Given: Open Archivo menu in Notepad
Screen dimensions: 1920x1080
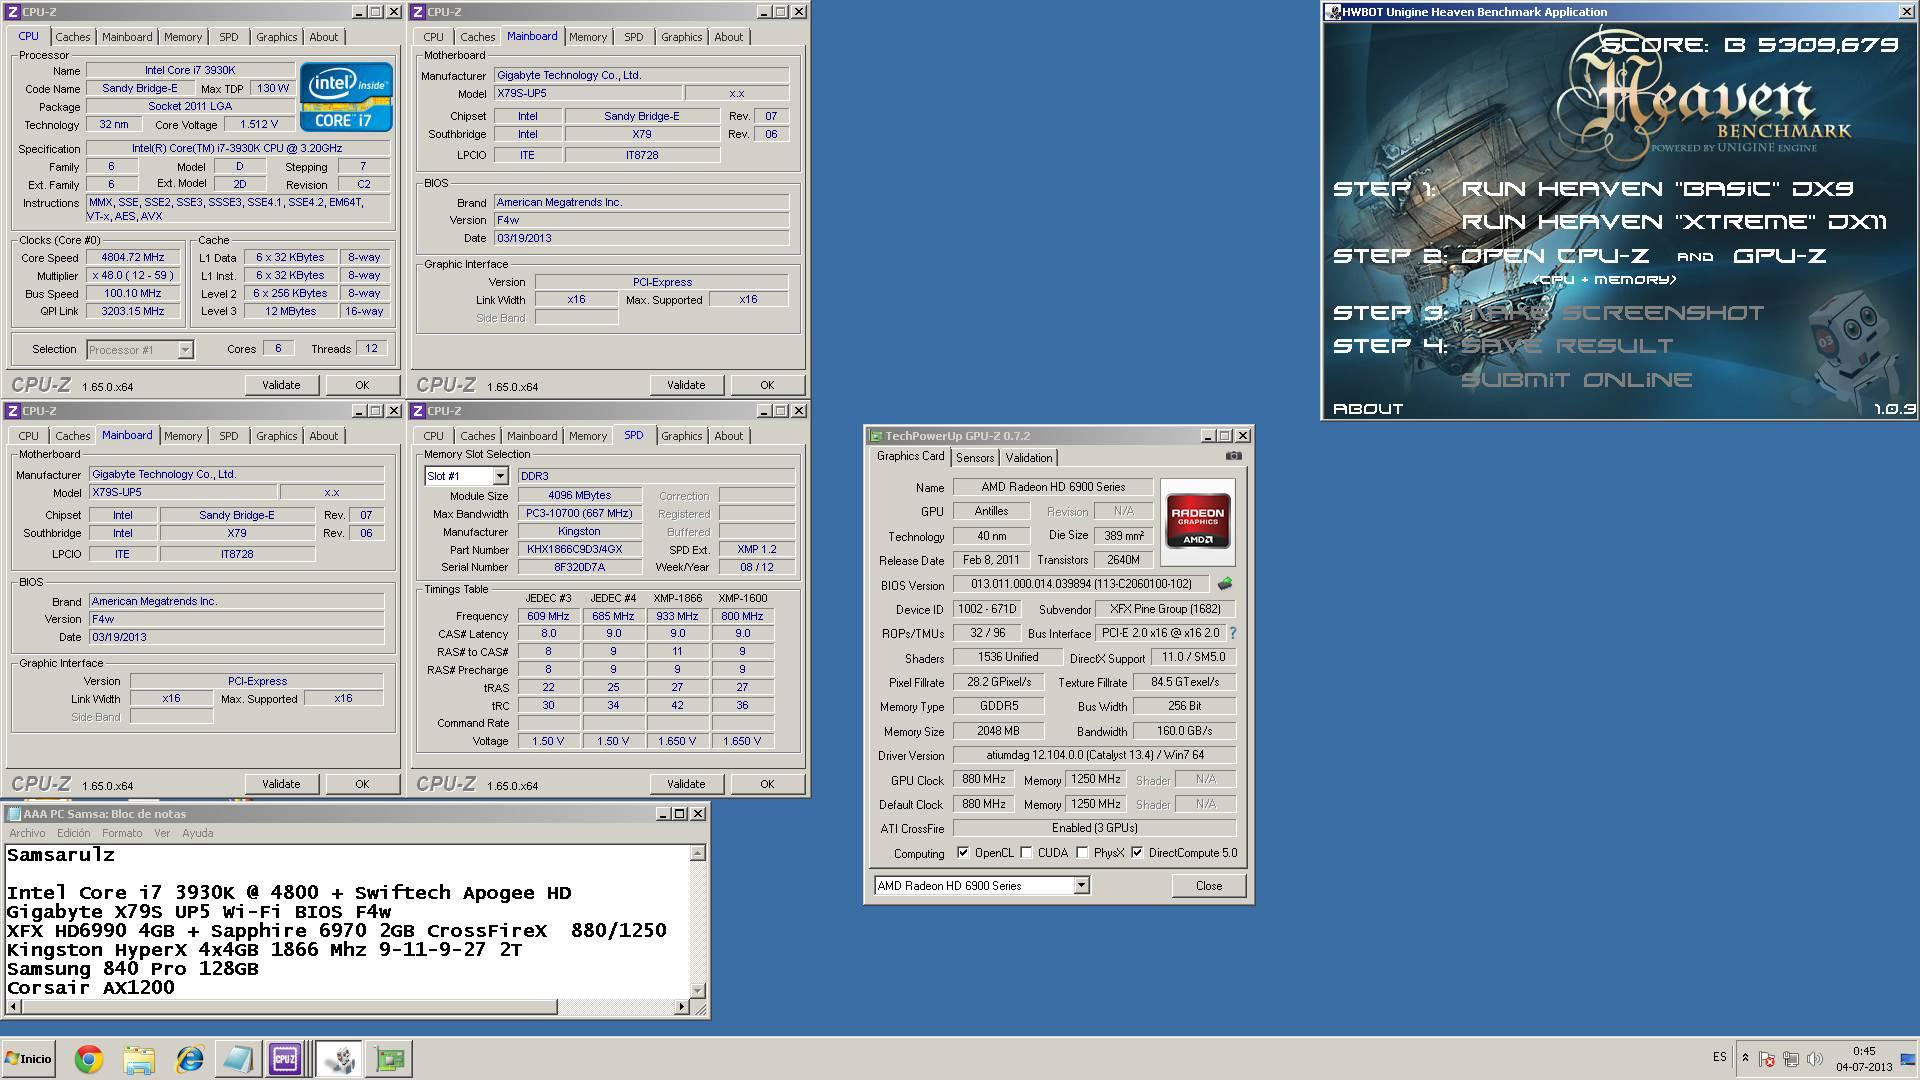Looking at the screenshot, I should point(27,833).
